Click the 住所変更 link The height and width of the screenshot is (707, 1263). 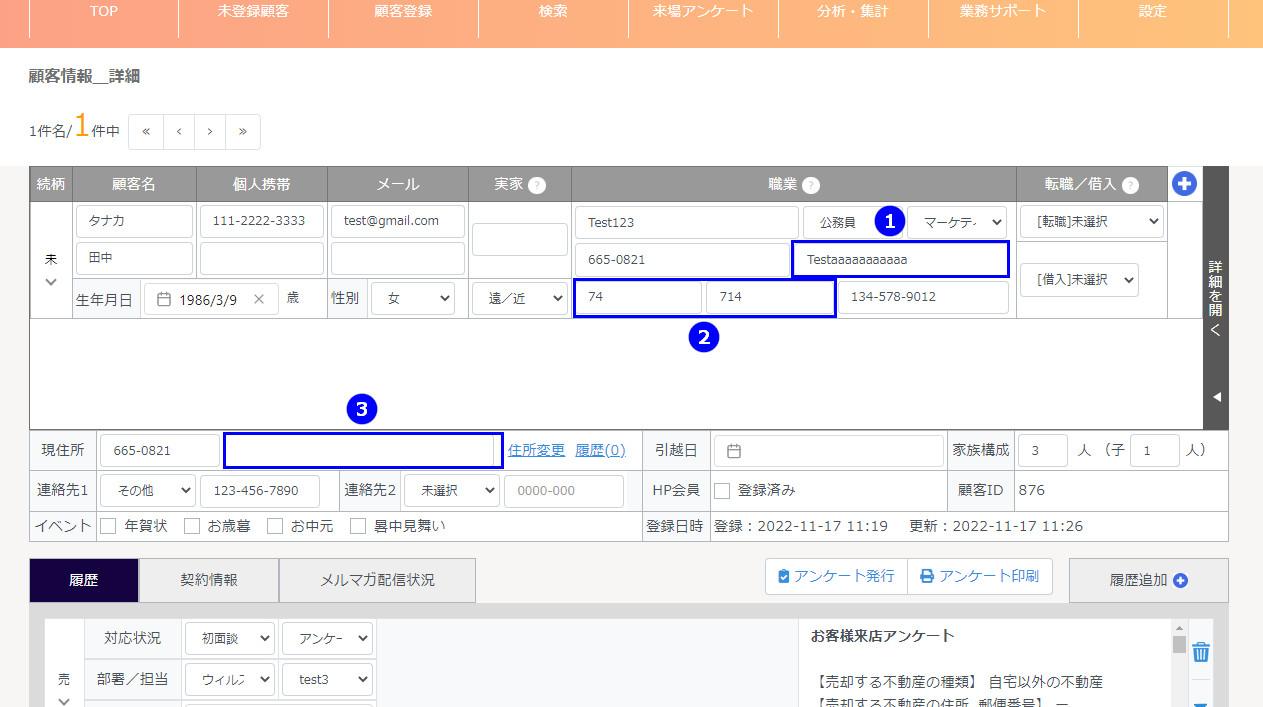point(536,451)
